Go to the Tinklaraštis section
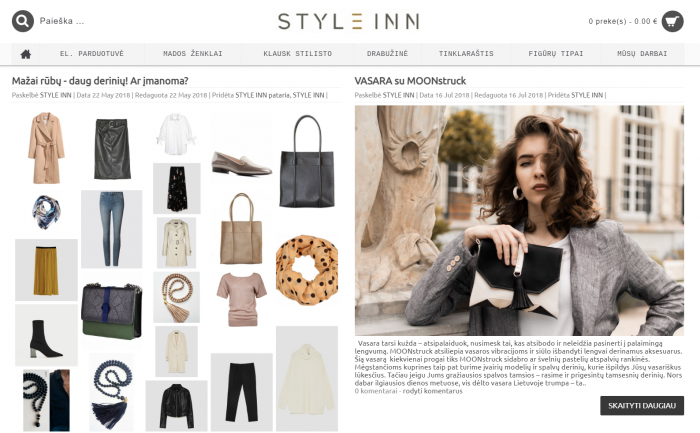Image resolution: width=700 pixels, height=433 pixels. (x=466, y=54)
